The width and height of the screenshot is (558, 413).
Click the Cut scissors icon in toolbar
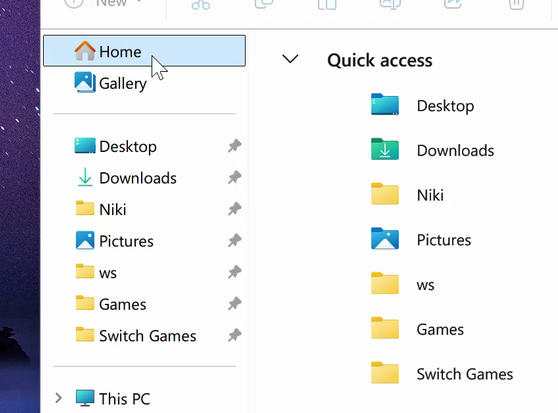201,5
